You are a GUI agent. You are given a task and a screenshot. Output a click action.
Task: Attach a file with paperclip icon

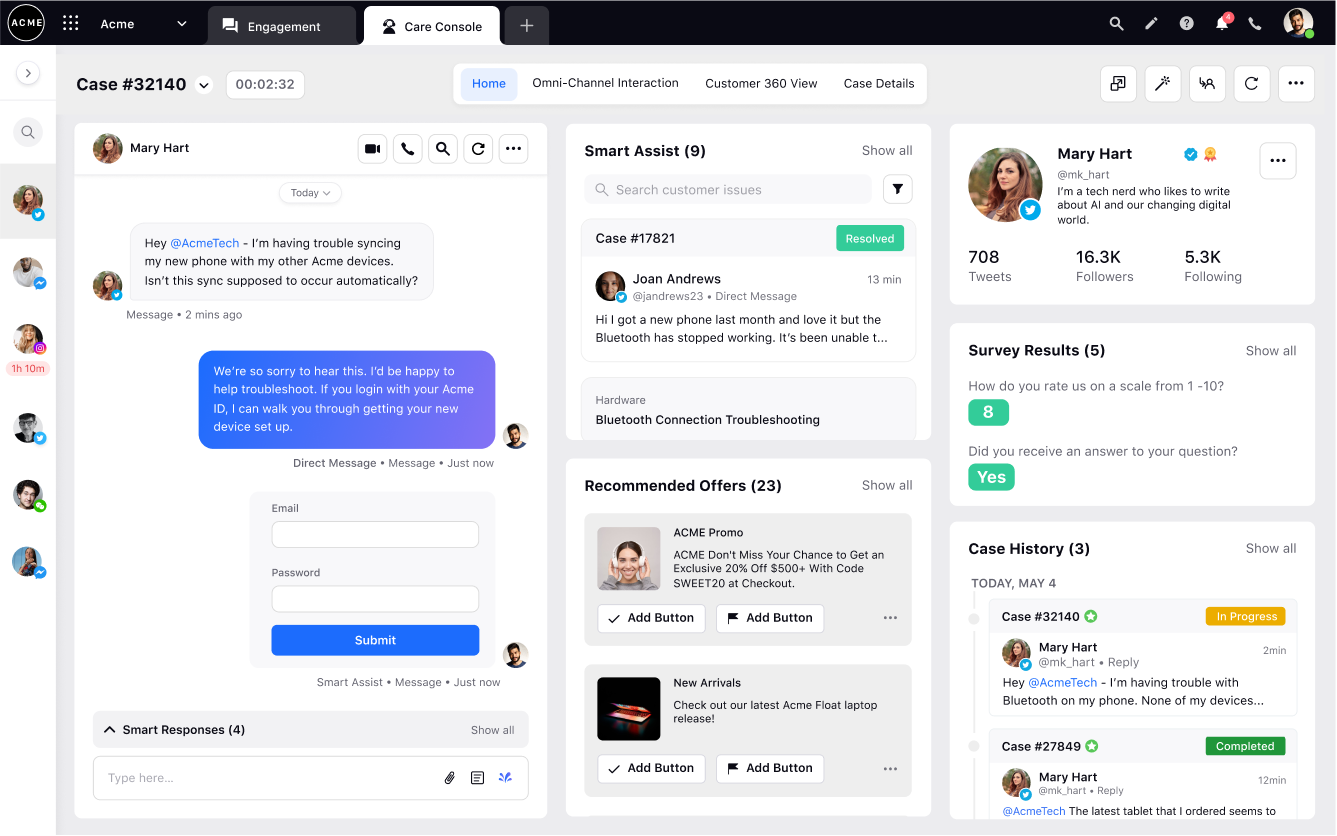pos(450,778)
